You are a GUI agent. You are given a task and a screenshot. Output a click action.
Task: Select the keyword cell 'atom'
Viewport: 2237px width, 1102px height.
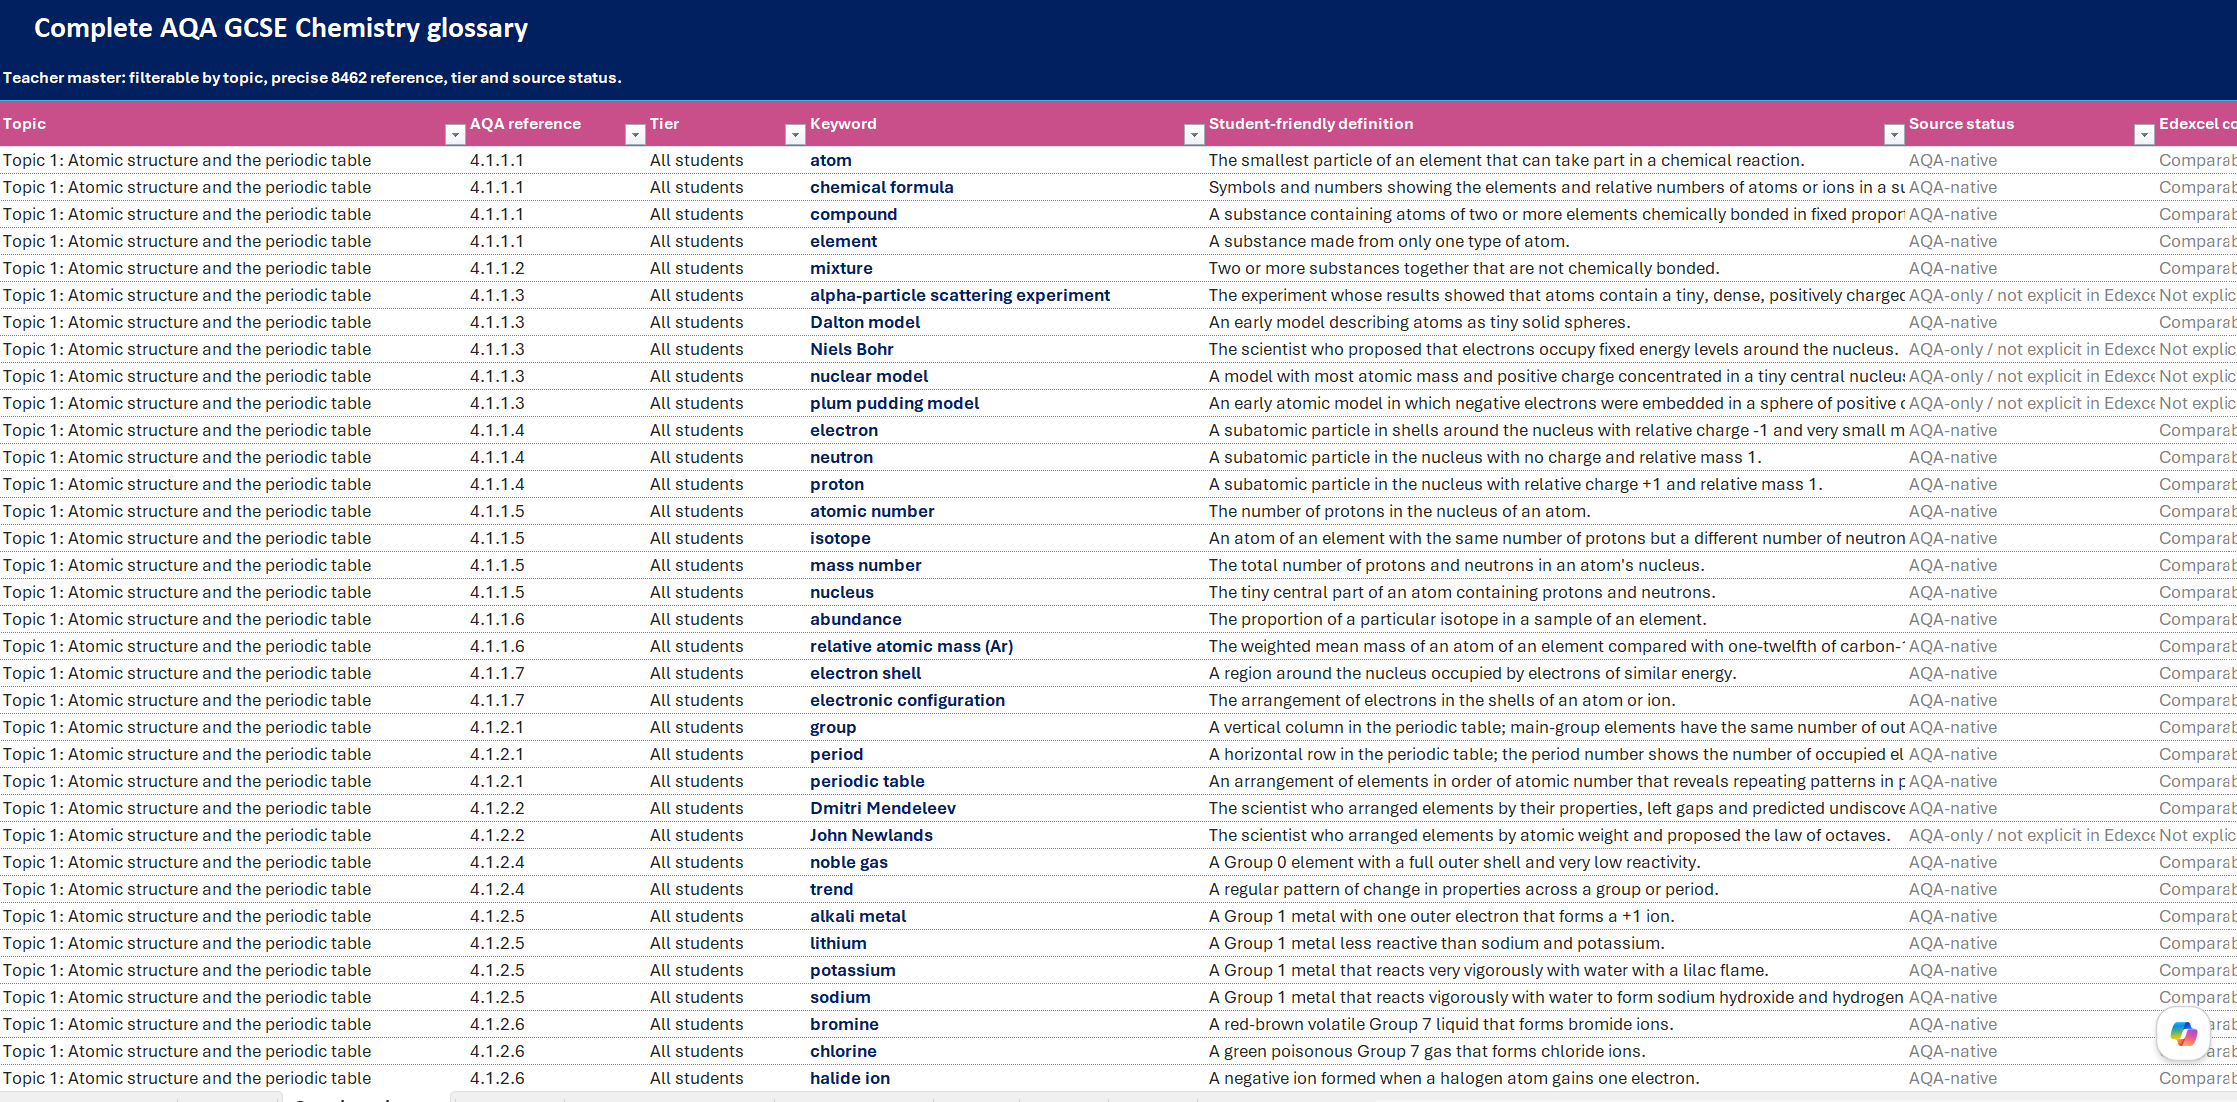point(1005,160)
